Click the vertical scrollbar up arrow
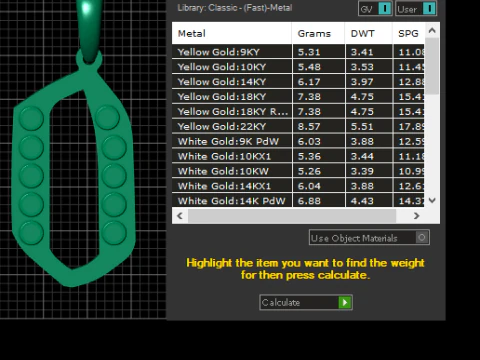The height and width of the screenshot is (360, 480). point(432,31)
